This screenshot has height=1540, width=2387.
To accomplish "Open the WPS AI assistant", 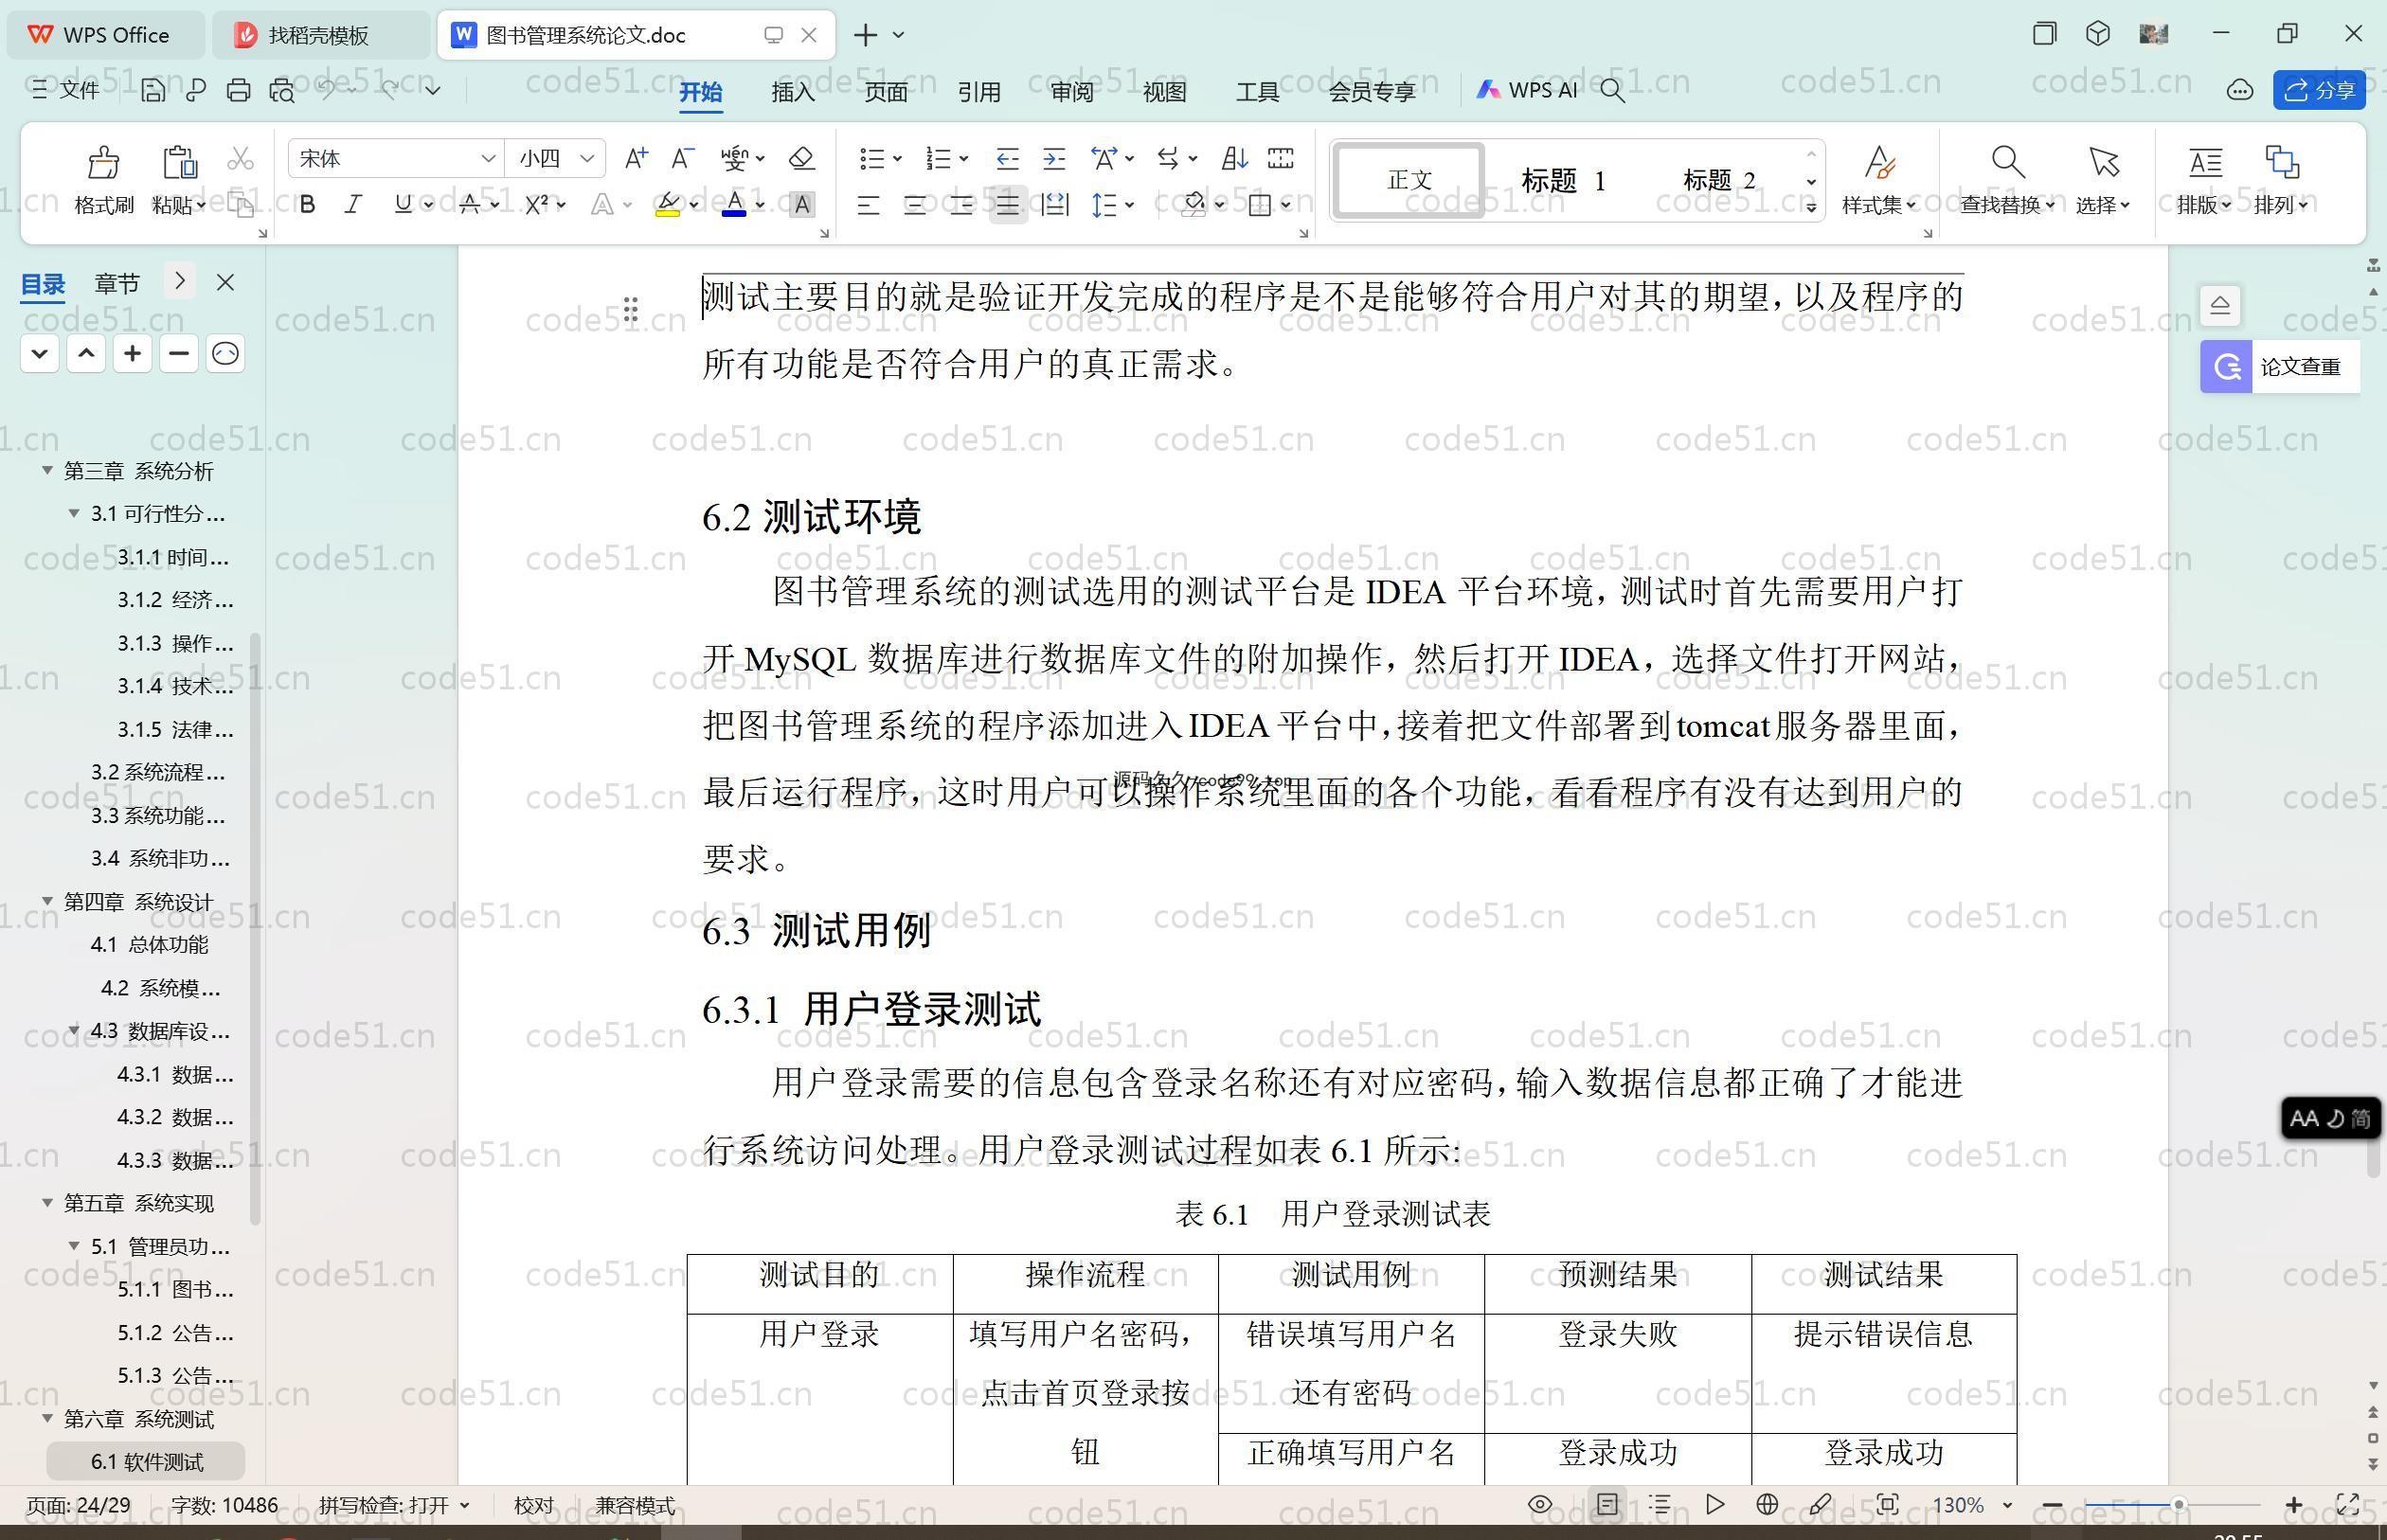I will click(x=1527, y=90).
